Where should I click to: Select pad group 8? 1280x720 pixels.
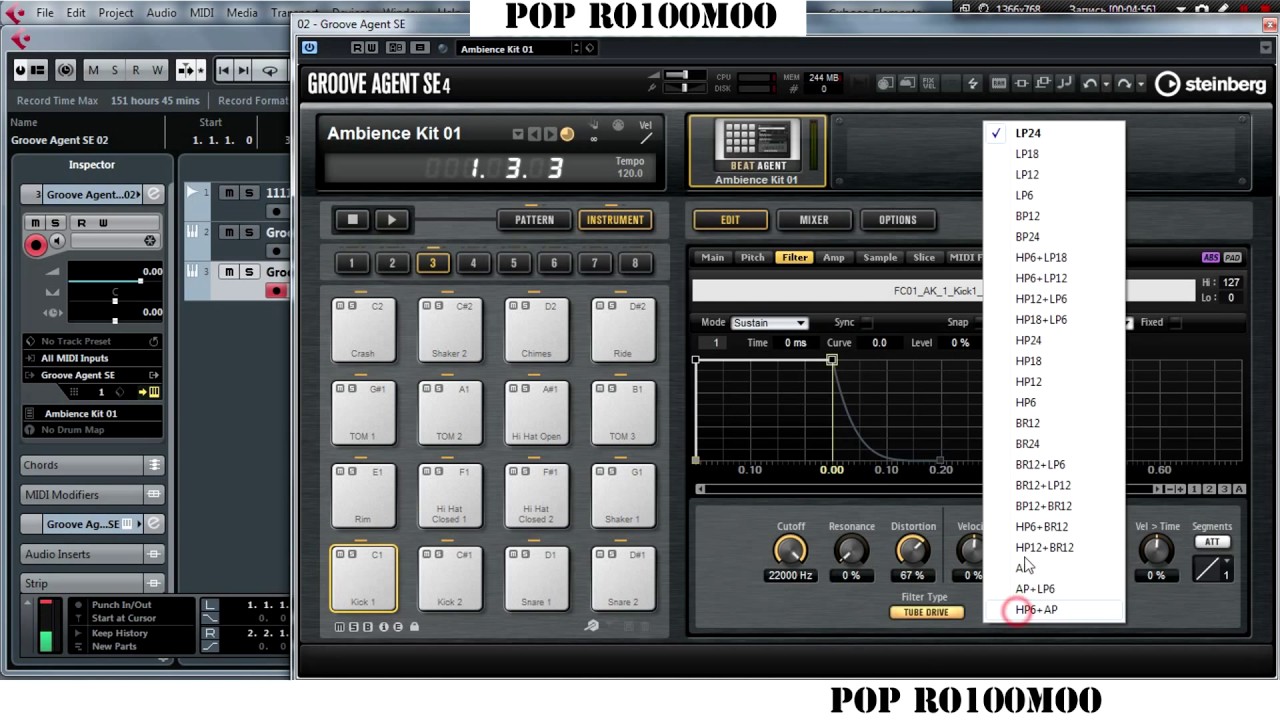coord(635,263)
